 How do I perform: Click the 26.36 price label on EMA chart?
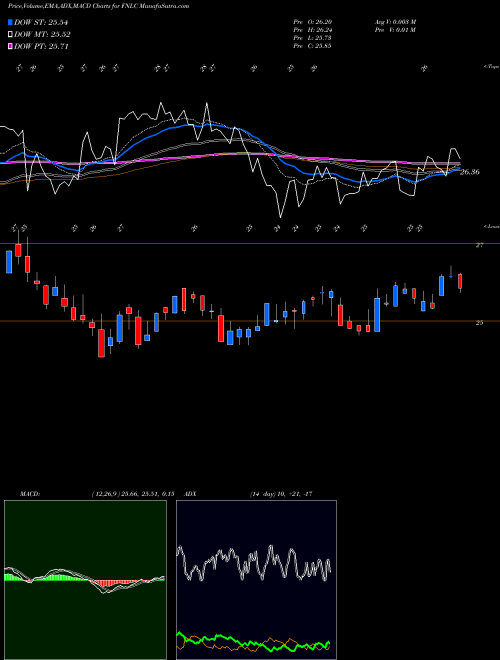(x=470, y=172)
